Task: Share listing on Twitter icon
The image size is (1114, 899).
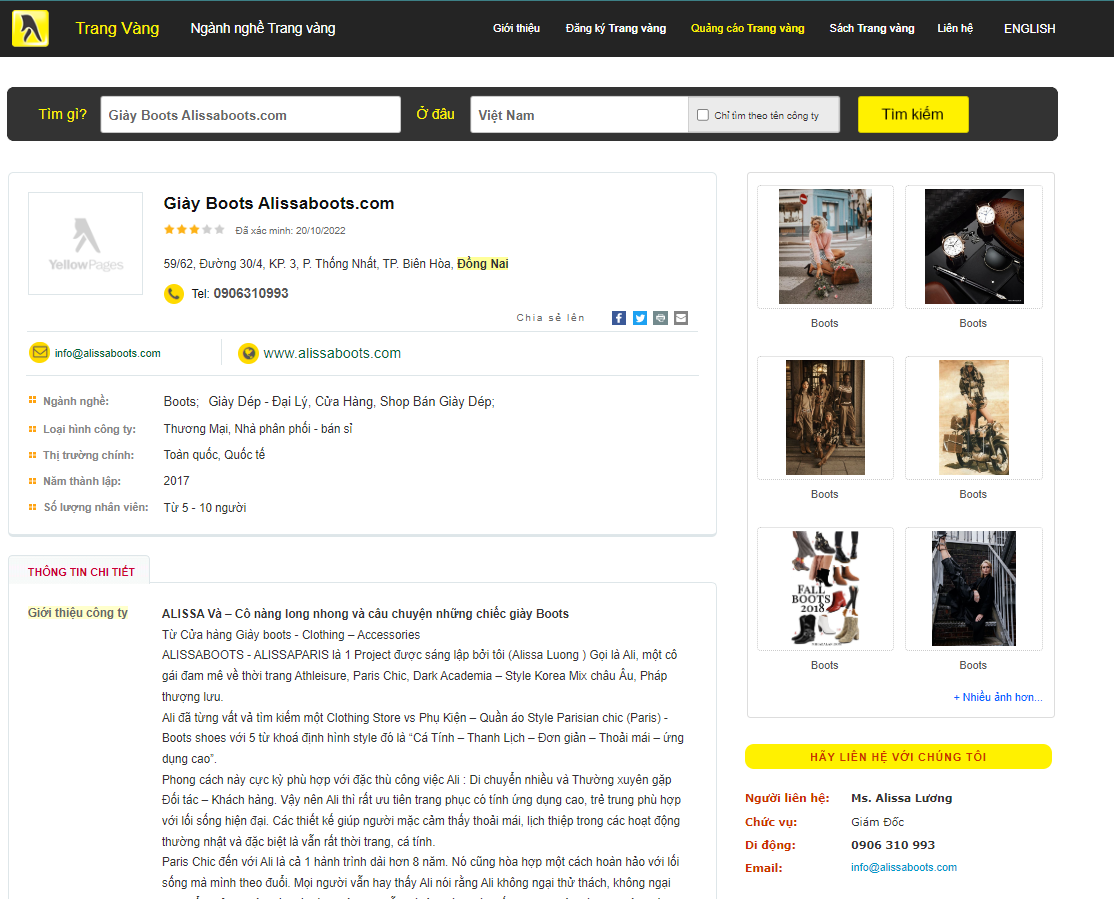Action: coord(639,318)
